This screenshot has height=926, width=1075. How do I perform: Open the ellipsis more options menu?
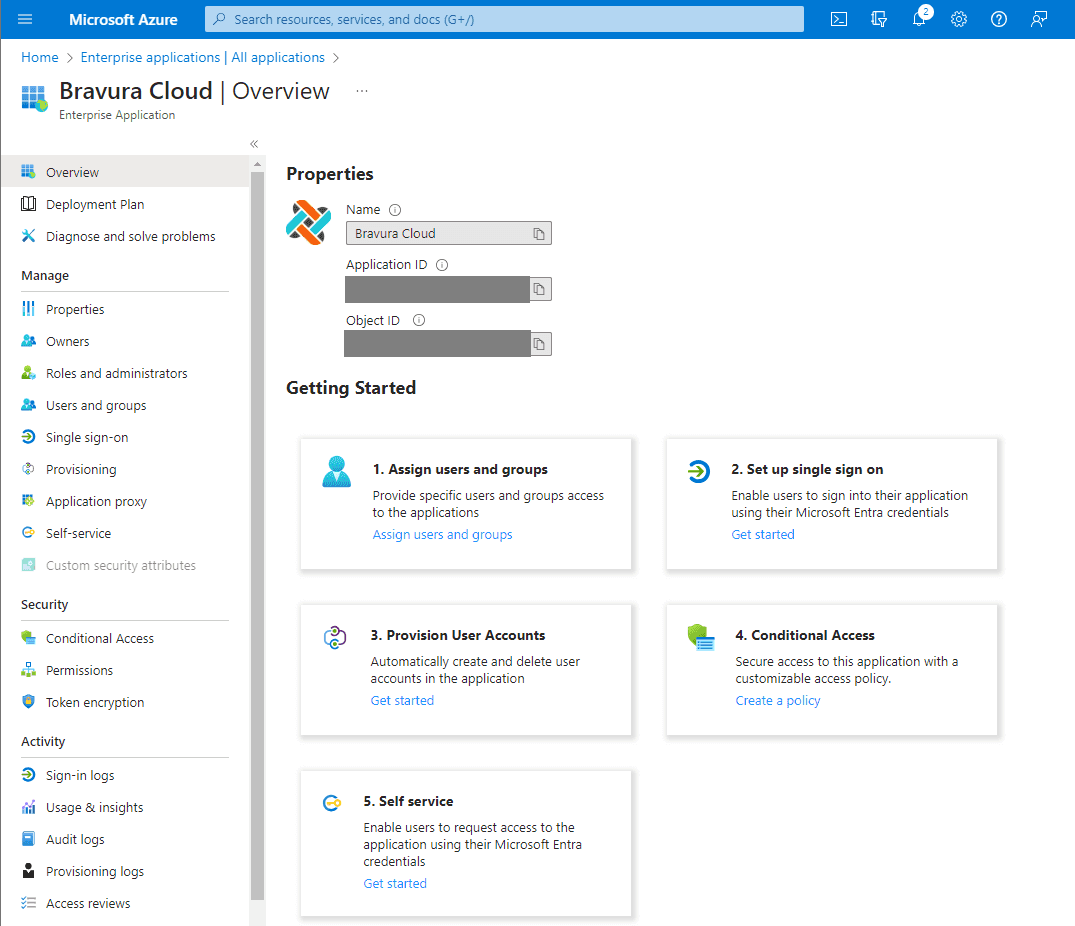coord(362,91)
